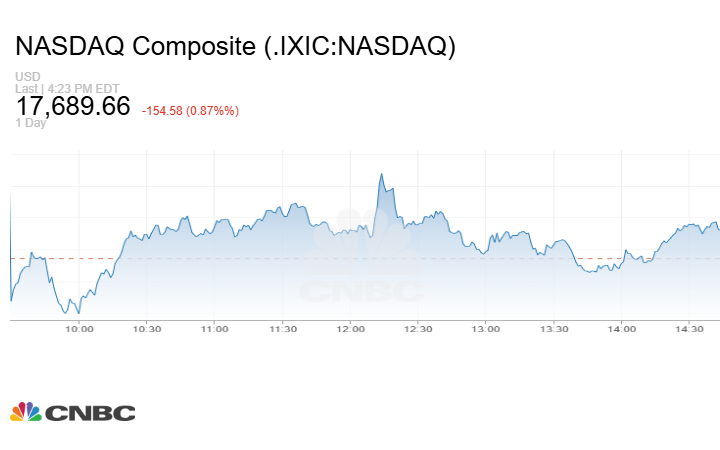
Task: Select the 1 Day range label
Action: coord(30,123)
